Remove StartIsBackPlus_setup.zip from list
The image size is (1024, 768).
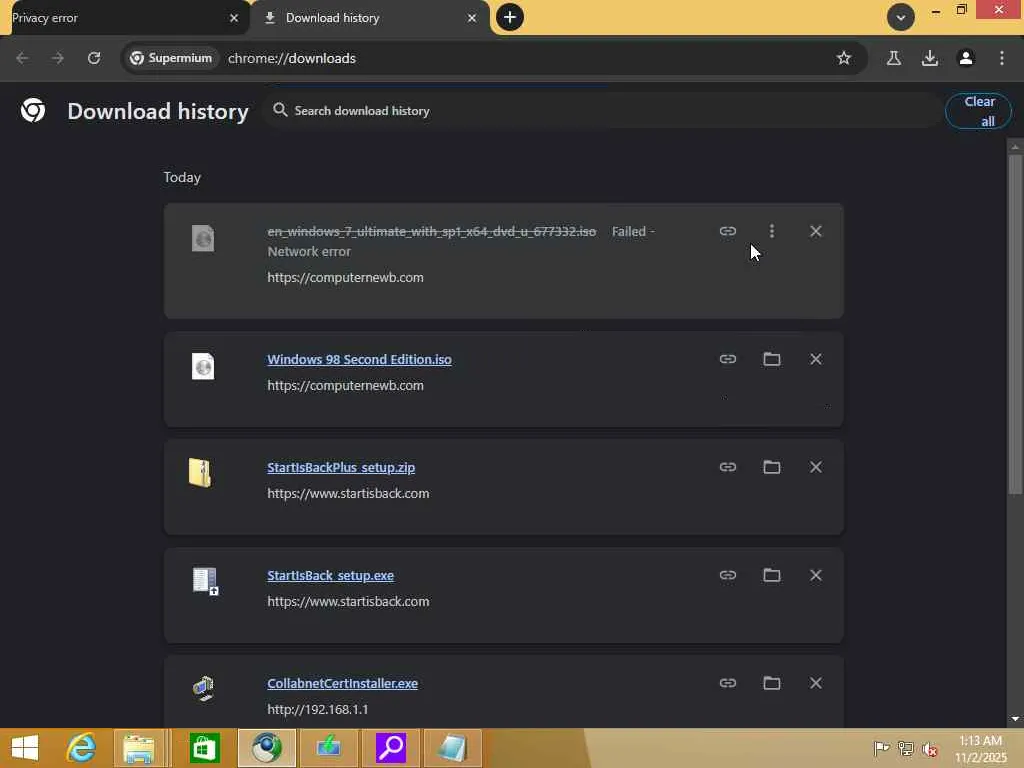click(816, 467)
